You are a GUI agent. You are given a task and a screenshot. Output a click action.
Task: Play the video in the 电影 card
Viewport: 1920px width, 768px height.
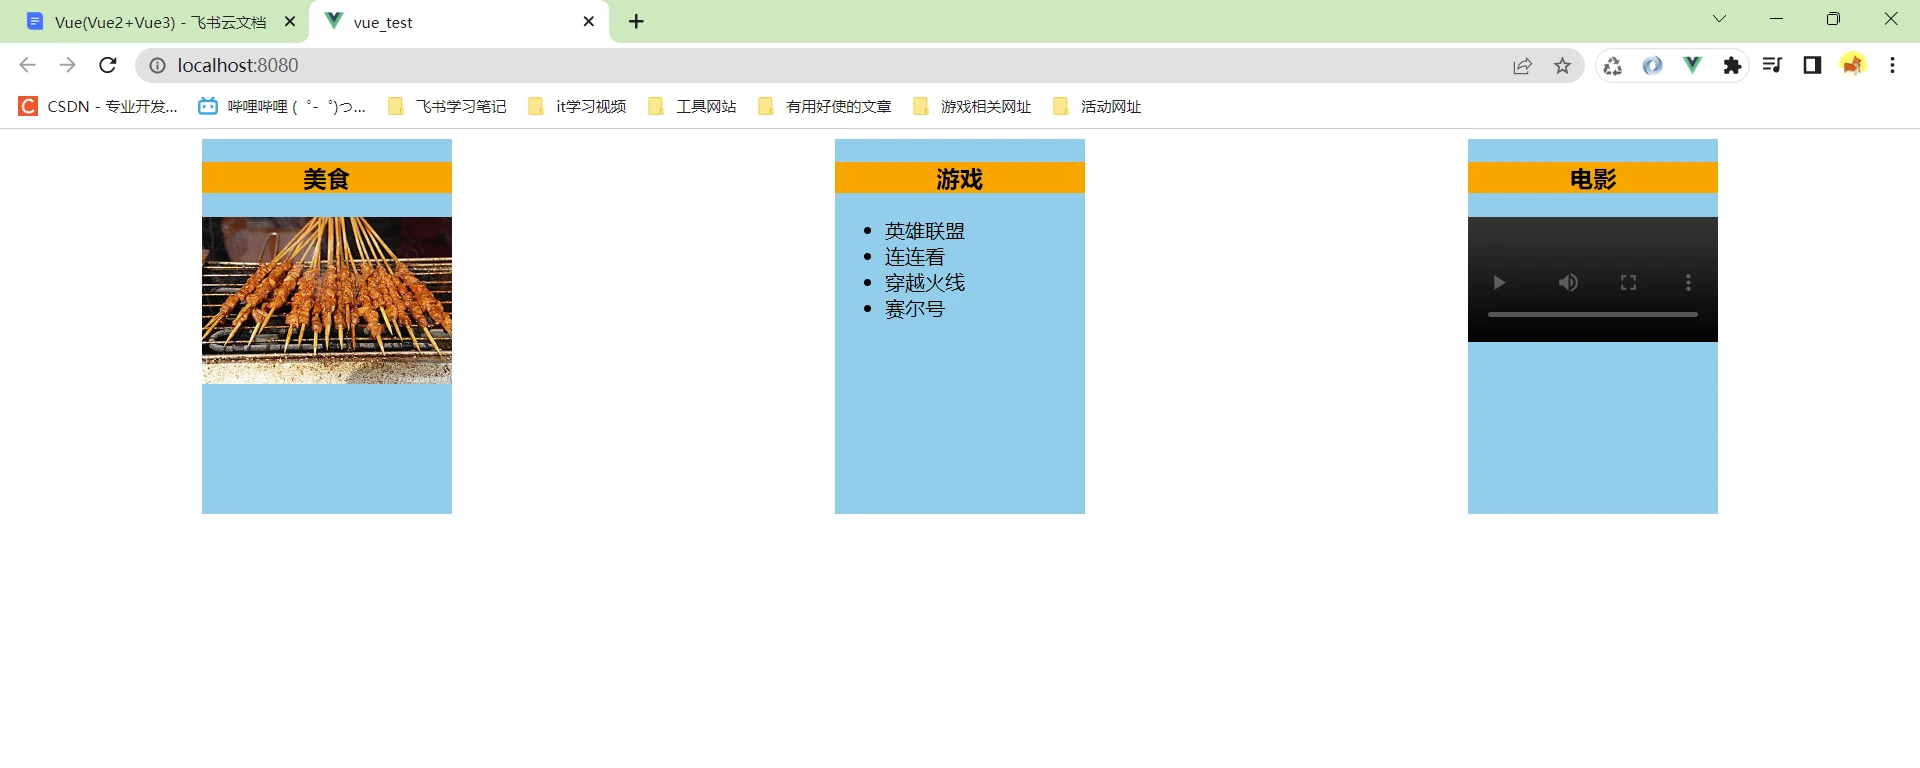[1498, 283]
